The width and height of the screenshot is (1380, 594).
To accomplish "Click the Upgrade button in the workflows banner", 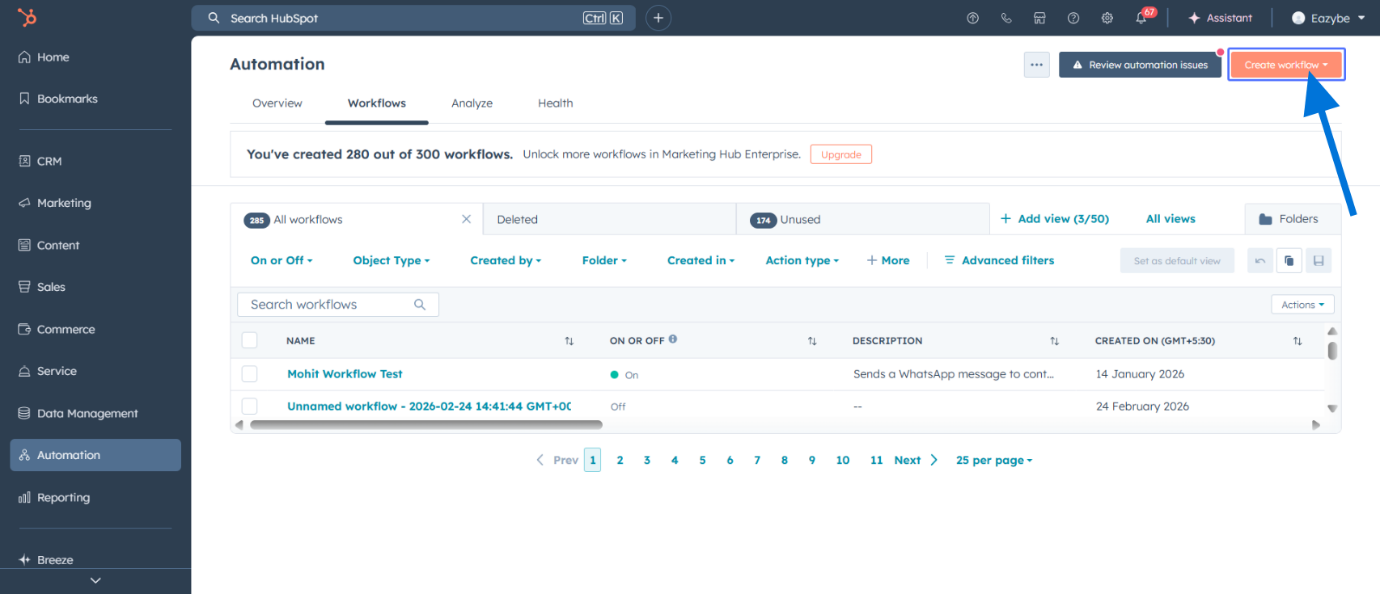I will point(840,154).
